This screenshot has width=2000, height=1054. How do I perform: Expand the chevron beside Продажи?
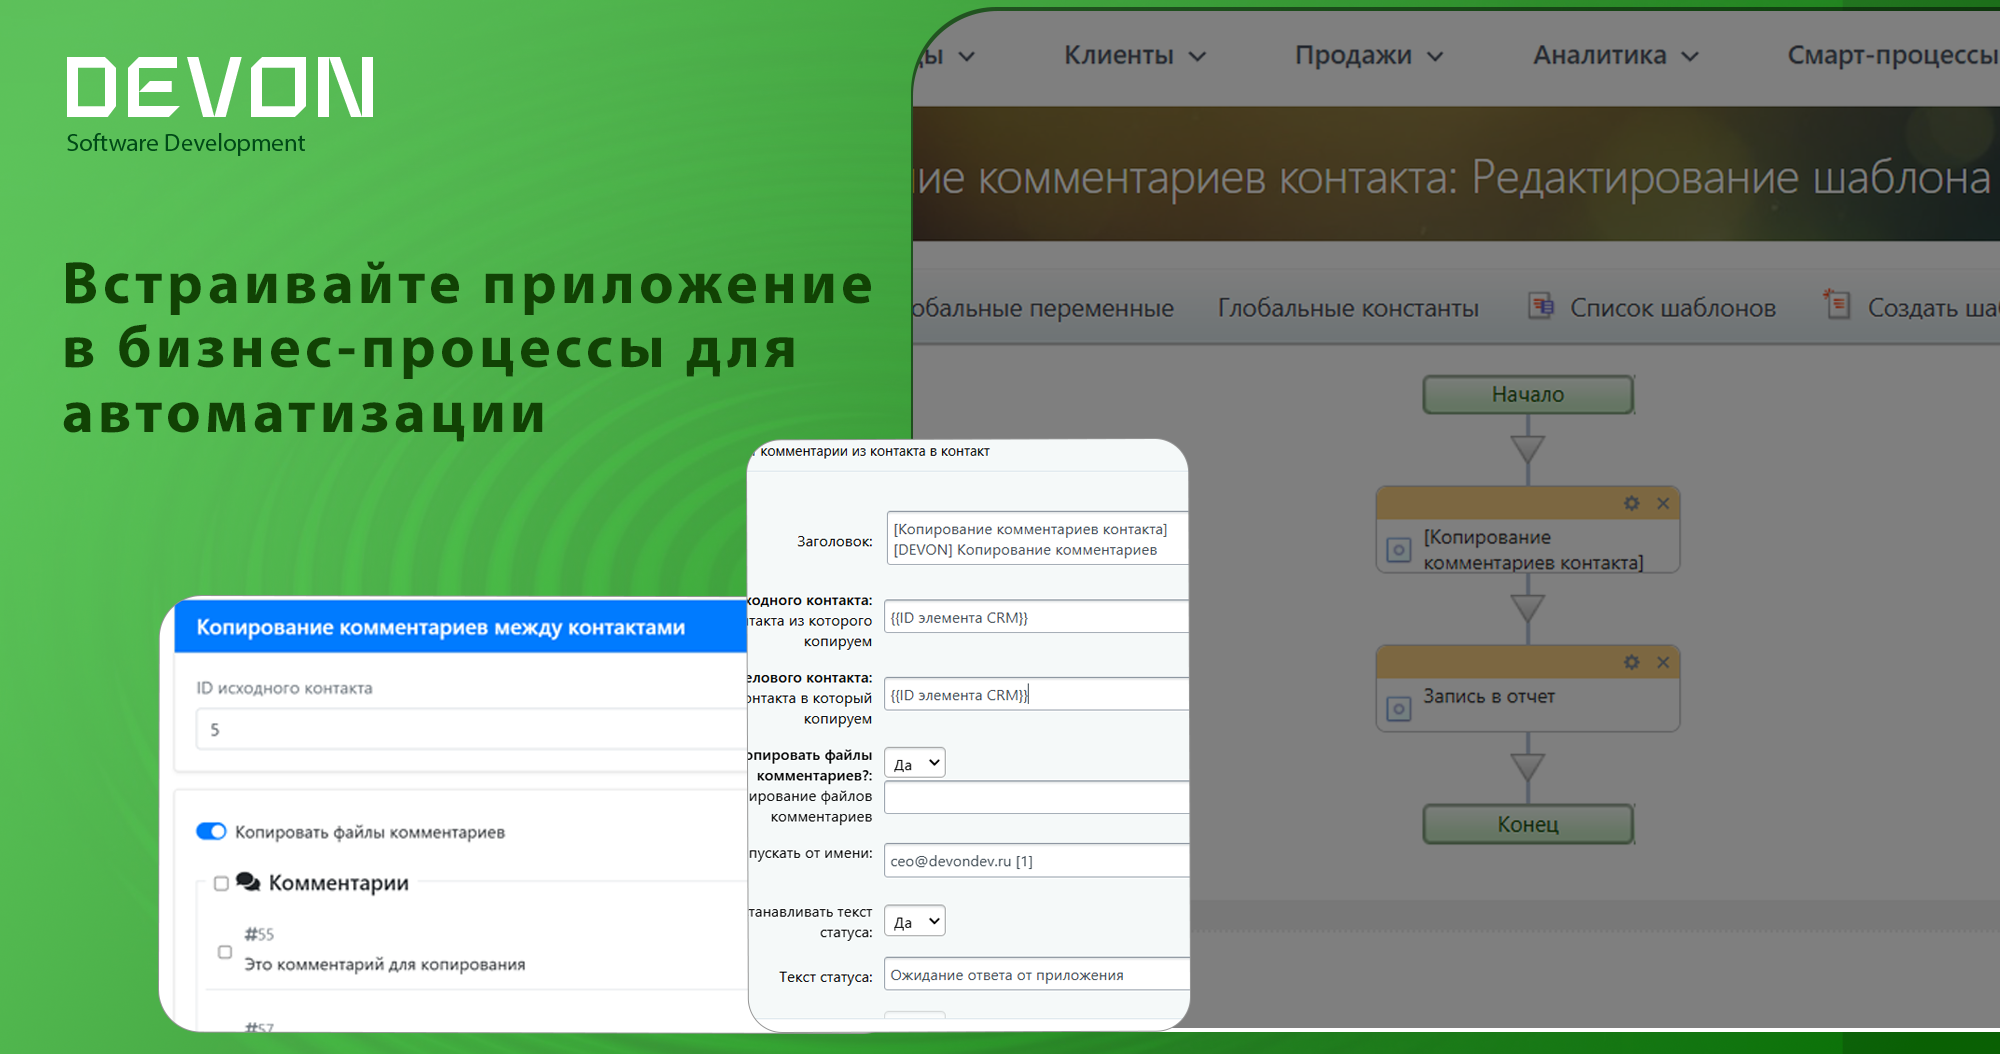pos(1435,57)
